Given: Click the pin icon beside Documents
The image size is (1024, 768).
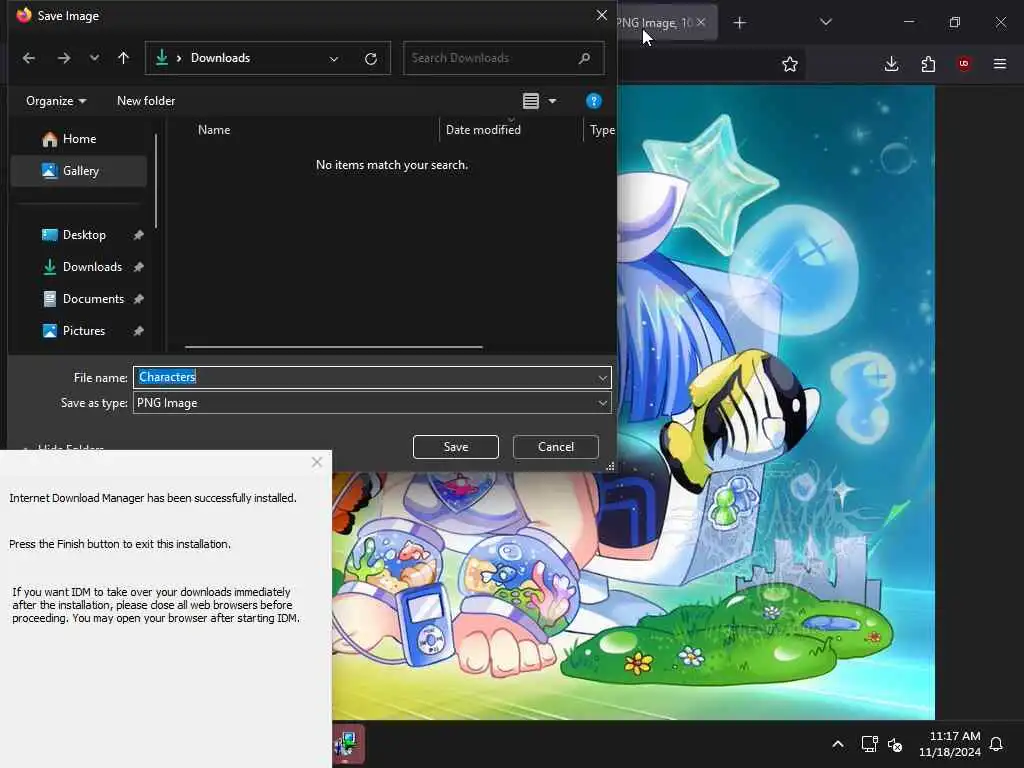Looking at the screenshot, I should pos(138,299).
